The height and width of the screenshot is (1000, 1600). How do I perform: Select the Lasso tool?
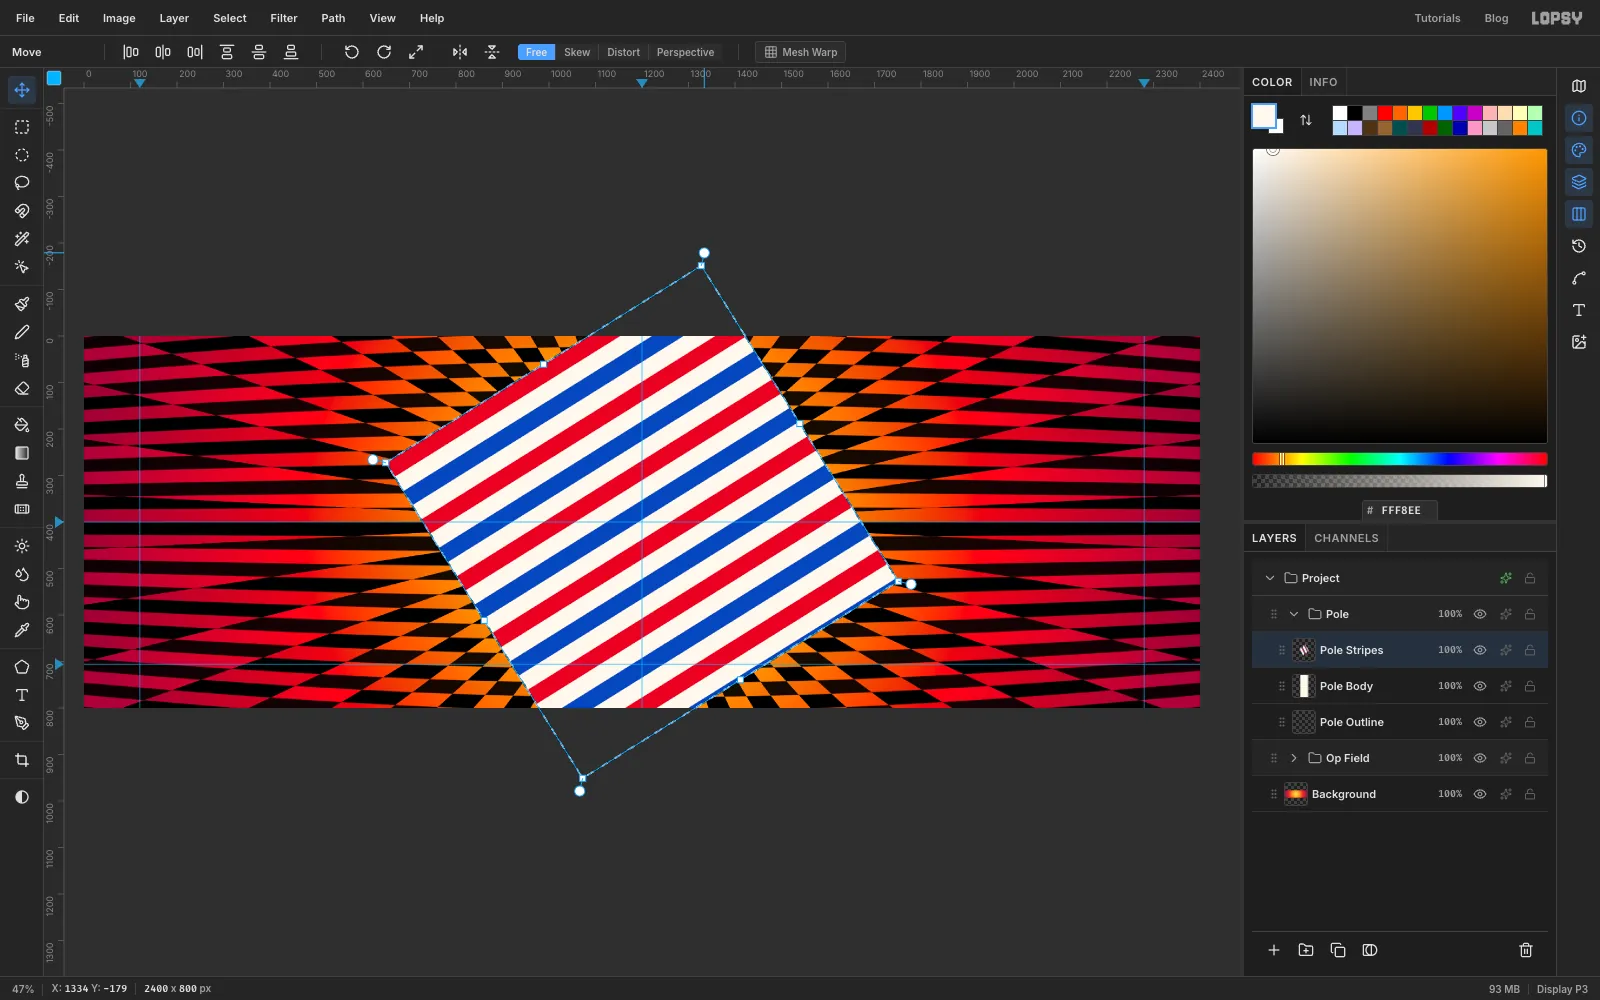(22, 183)
